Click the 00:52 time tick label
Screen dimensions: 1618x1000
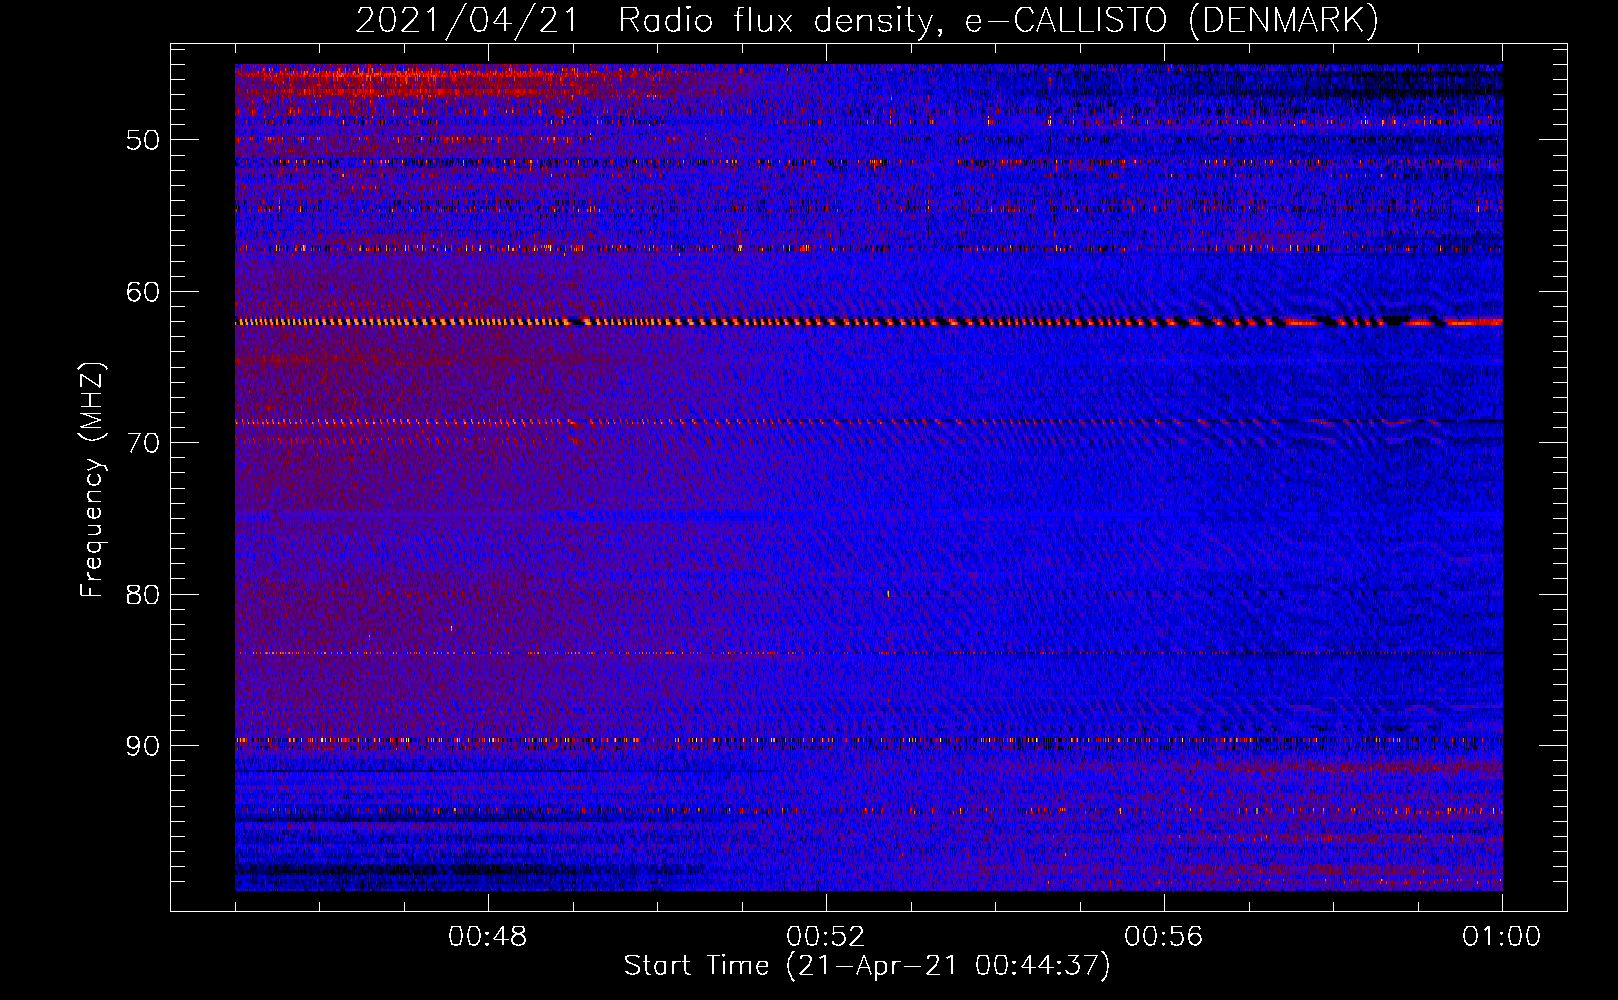826,937
